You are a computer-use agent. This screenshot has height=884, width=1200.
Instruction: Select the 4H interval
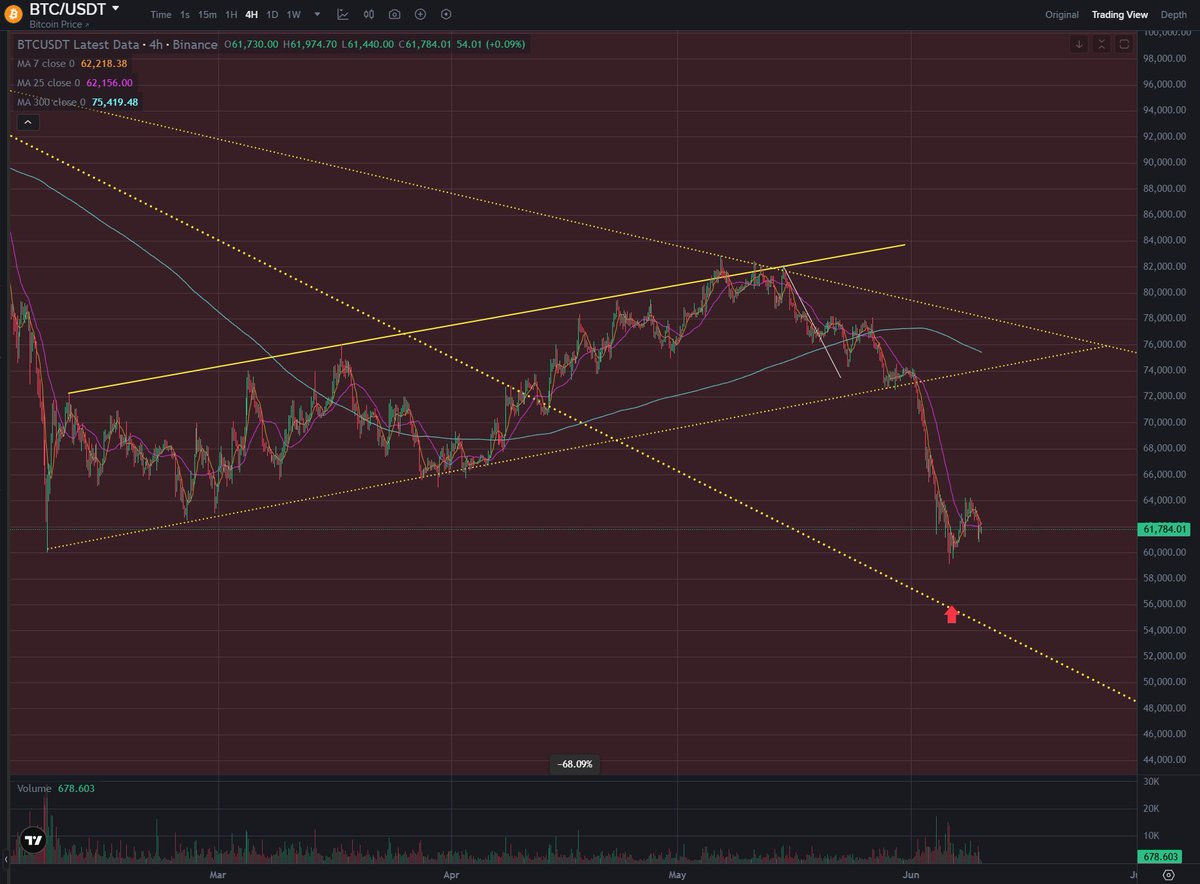tap(251, 15)
